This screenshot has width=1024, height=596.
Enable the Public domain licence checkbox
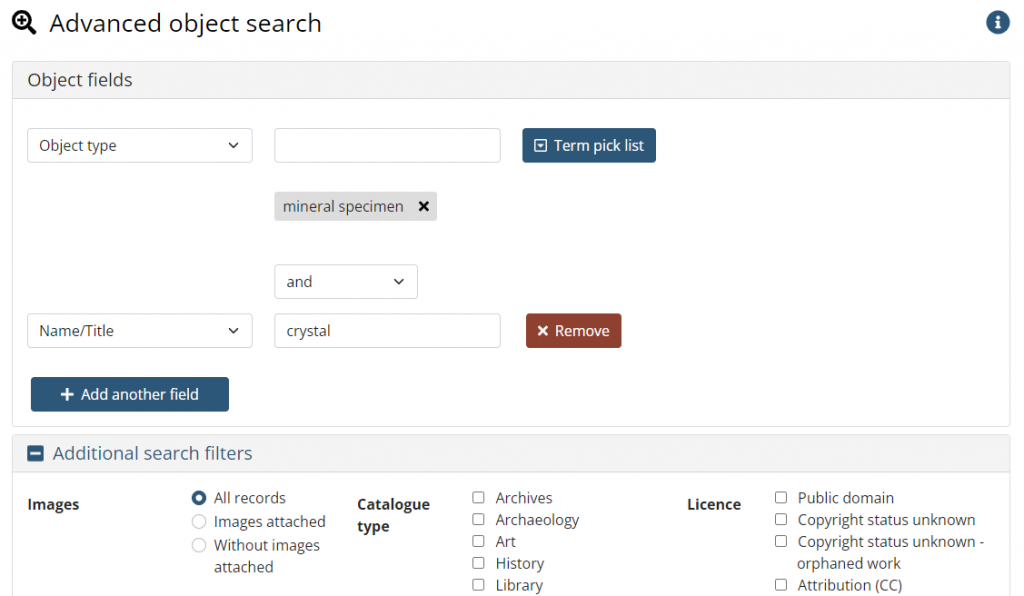click(x=781, y=497)
